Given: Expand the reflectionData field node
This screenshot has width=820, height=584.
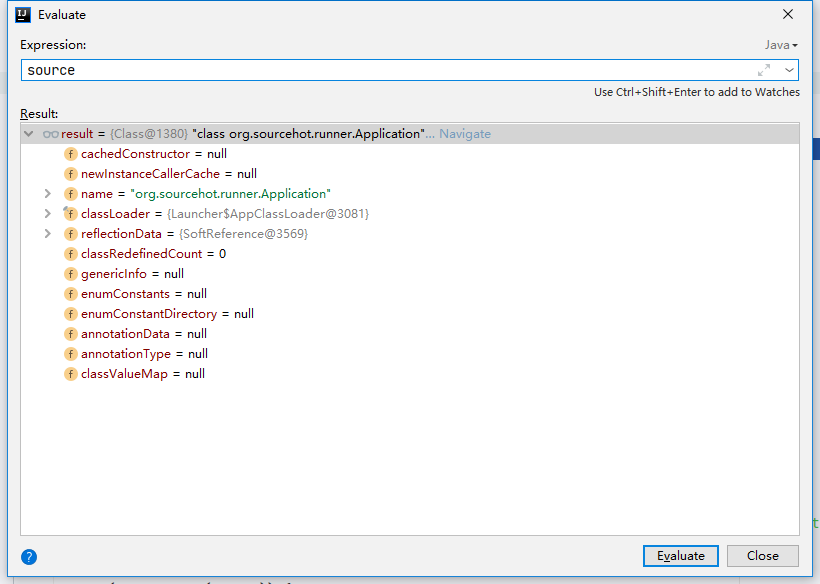Looking at the screenshot, I should (48, 234).
